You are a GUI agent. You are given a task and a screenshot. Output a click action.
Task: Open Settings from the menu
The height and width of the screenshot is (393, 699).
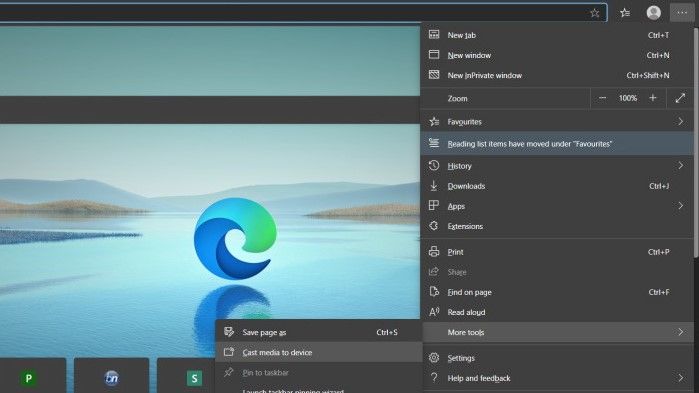557,358
